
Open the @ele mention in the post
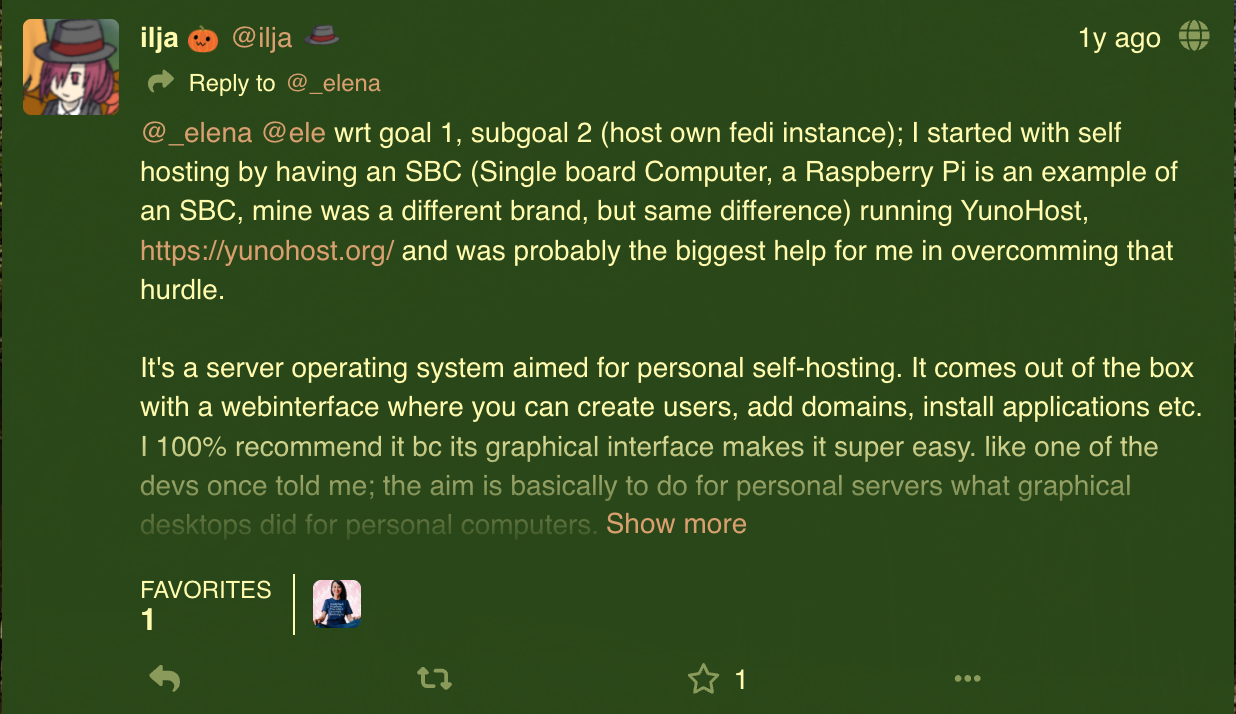pos(294,134)
